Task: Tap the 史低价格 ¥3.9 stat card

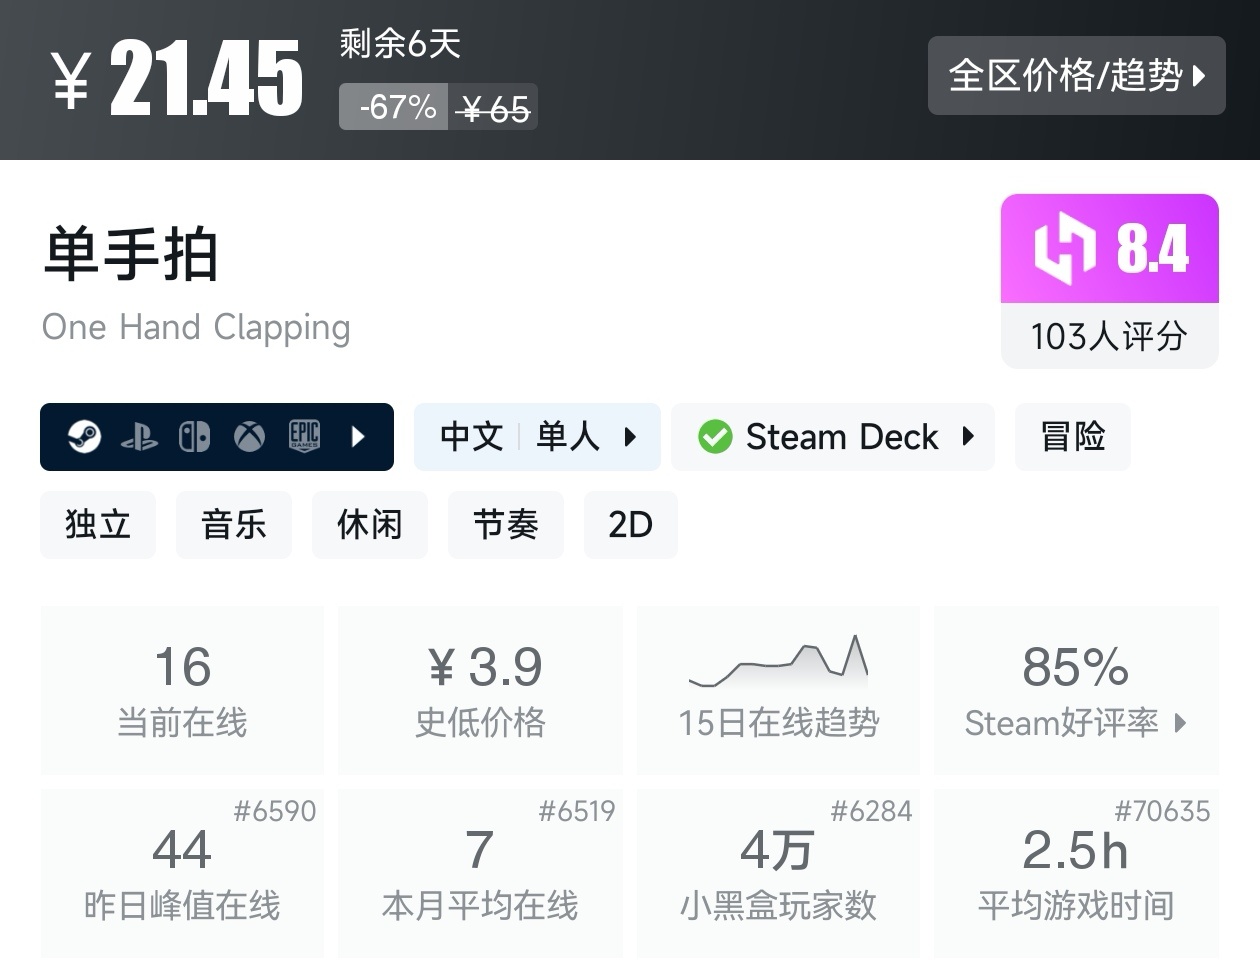Action: click(x=481, y=689)
